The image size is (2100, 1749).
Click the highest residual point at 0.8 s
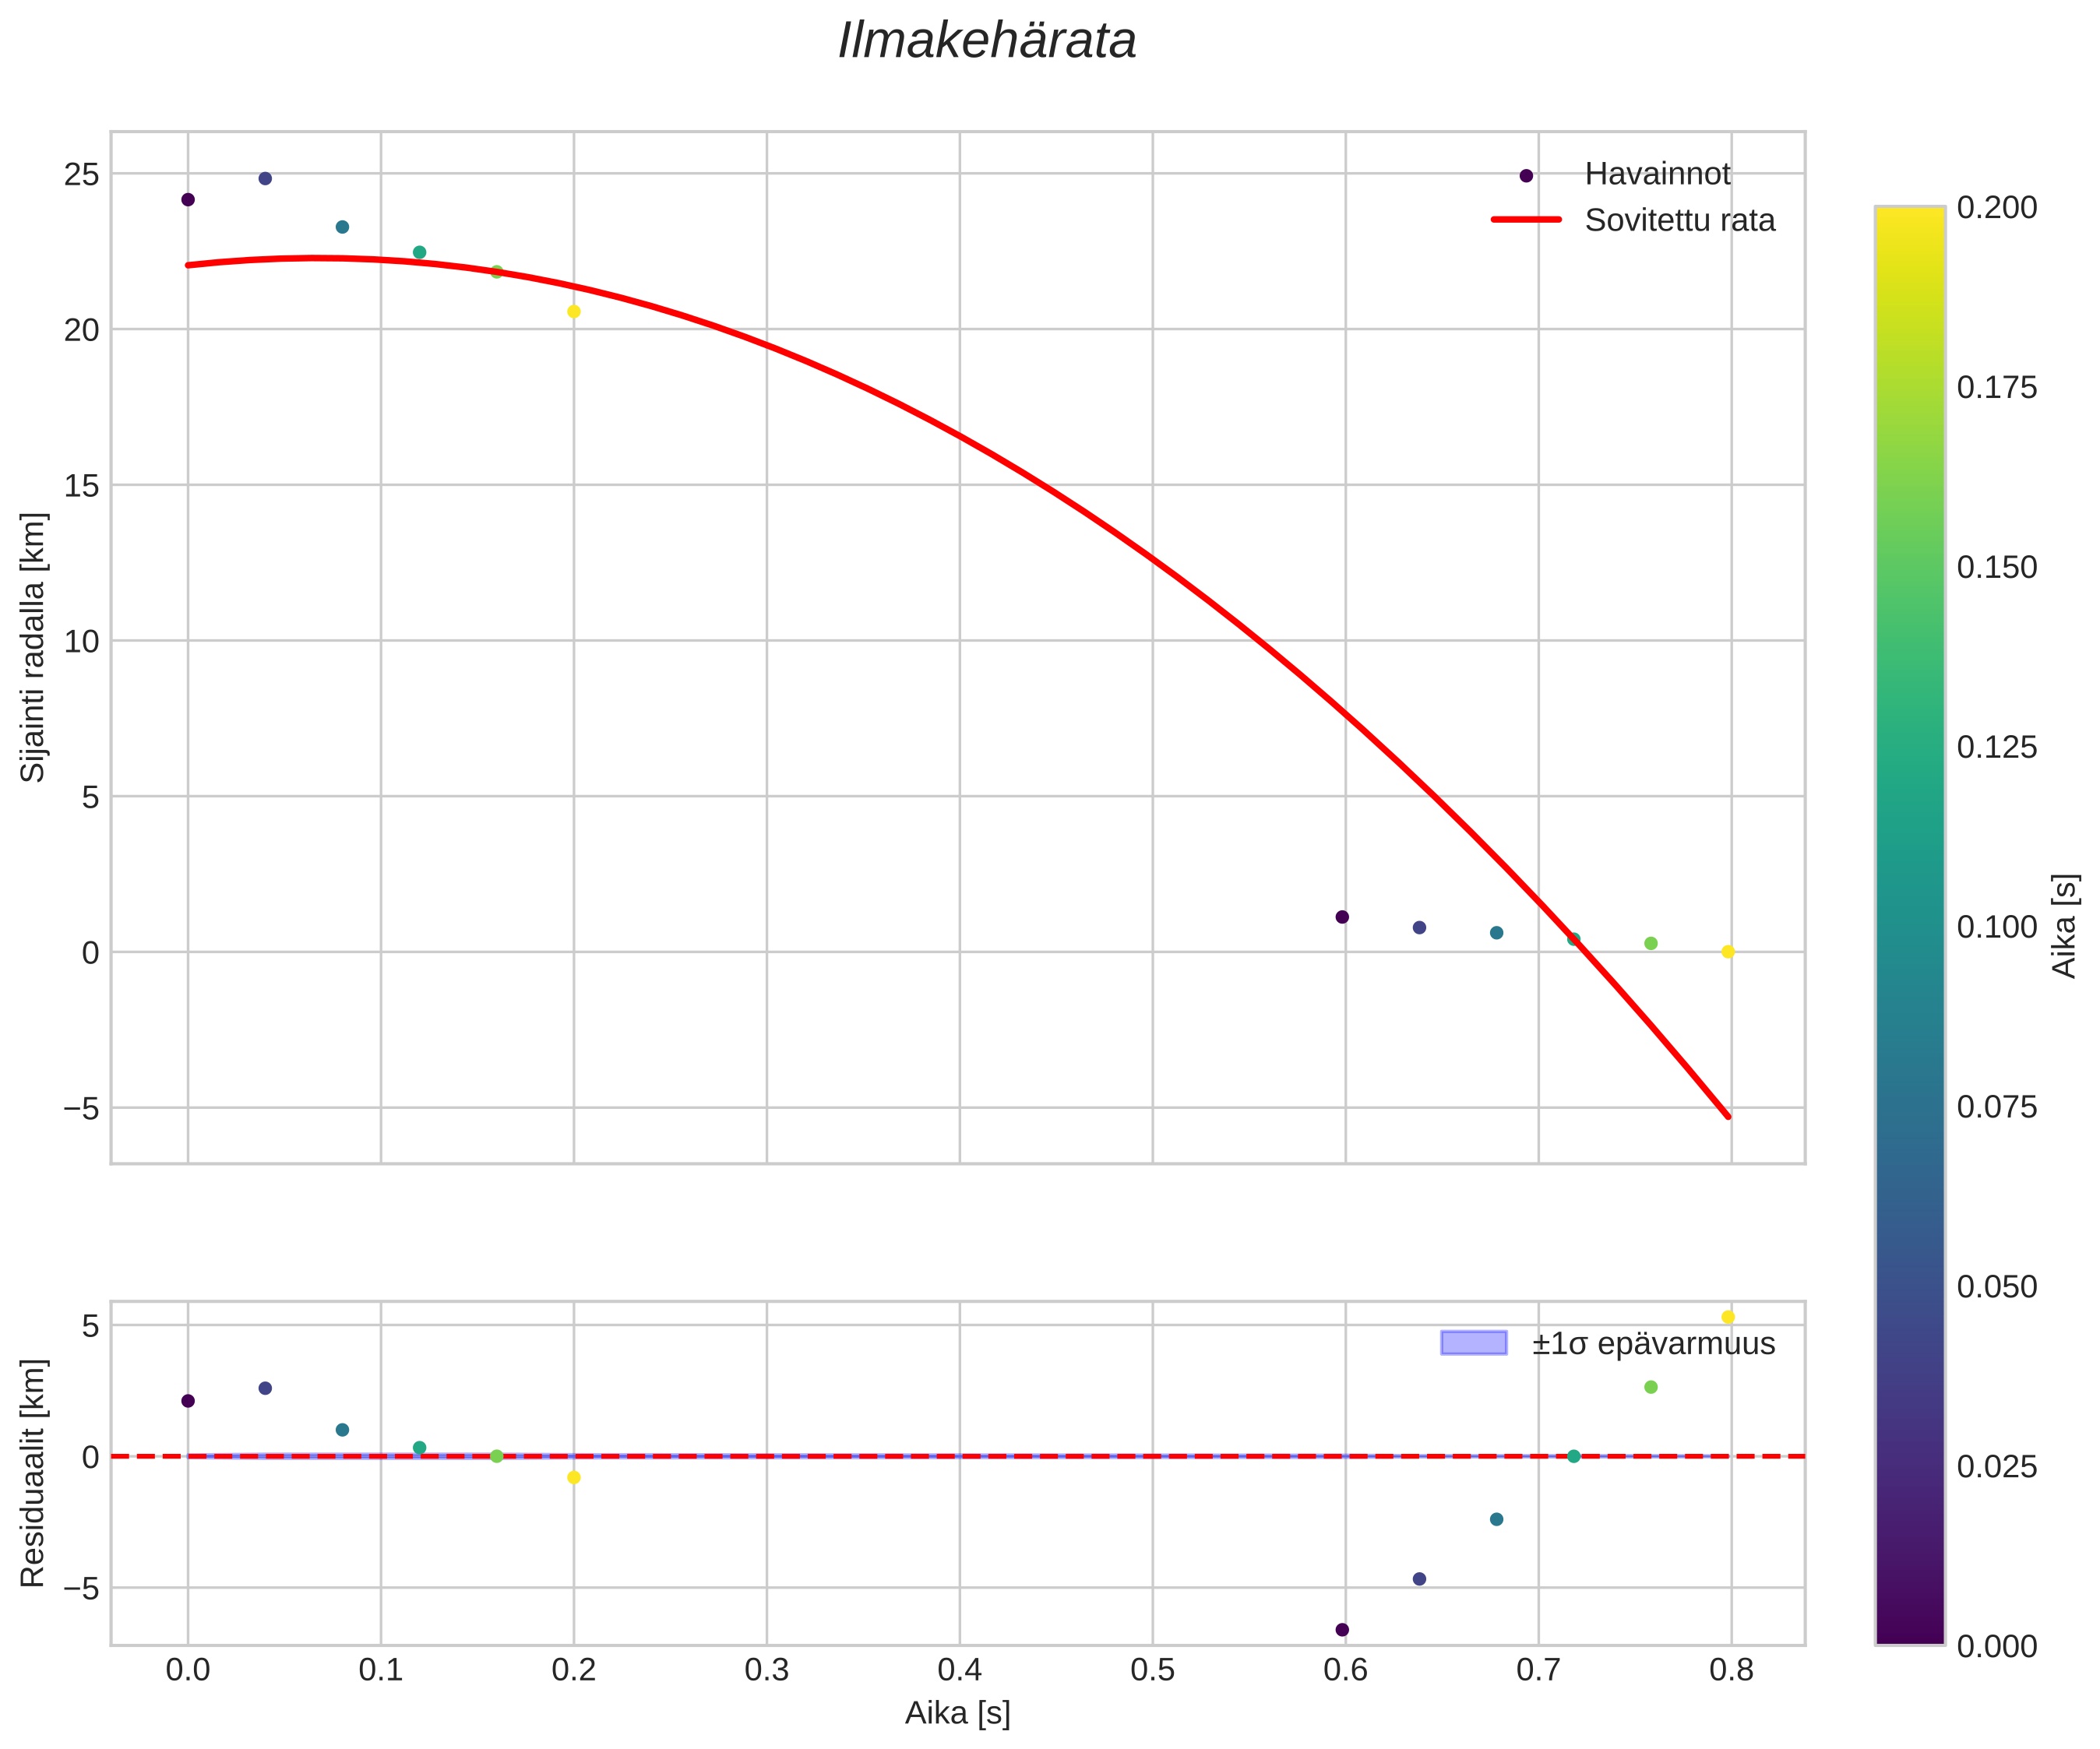click(1728, 1317)
